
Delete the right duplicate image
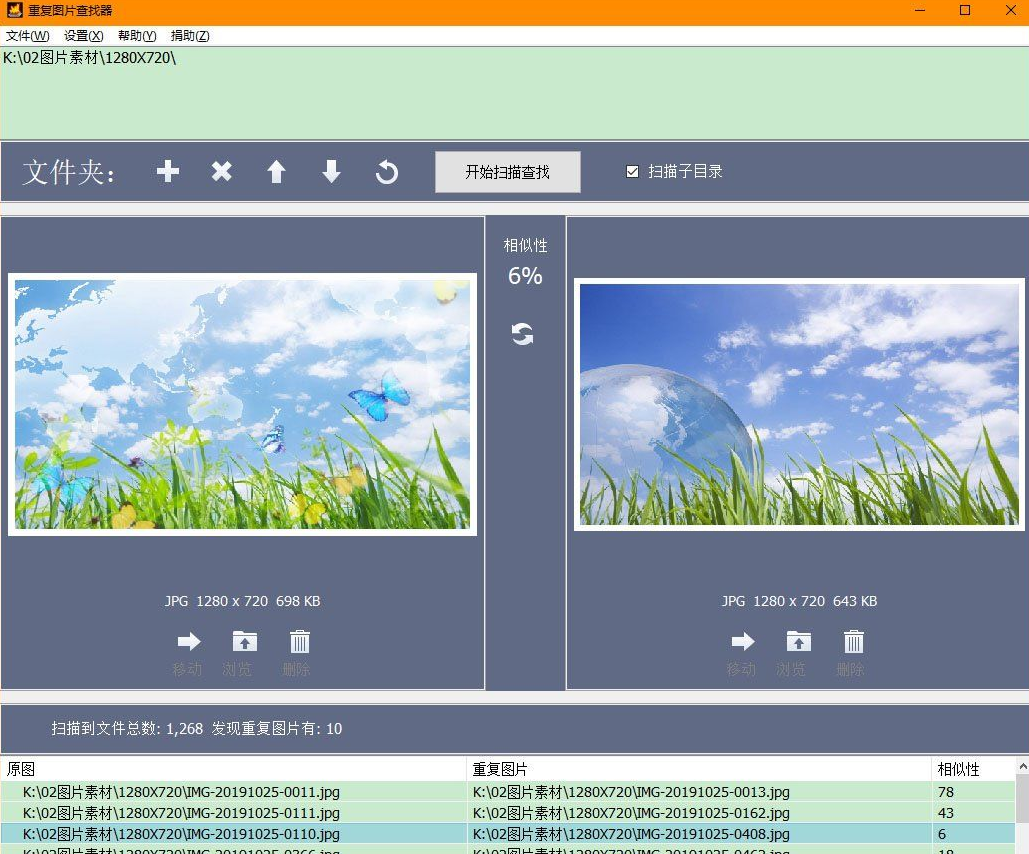coord(853,642)
